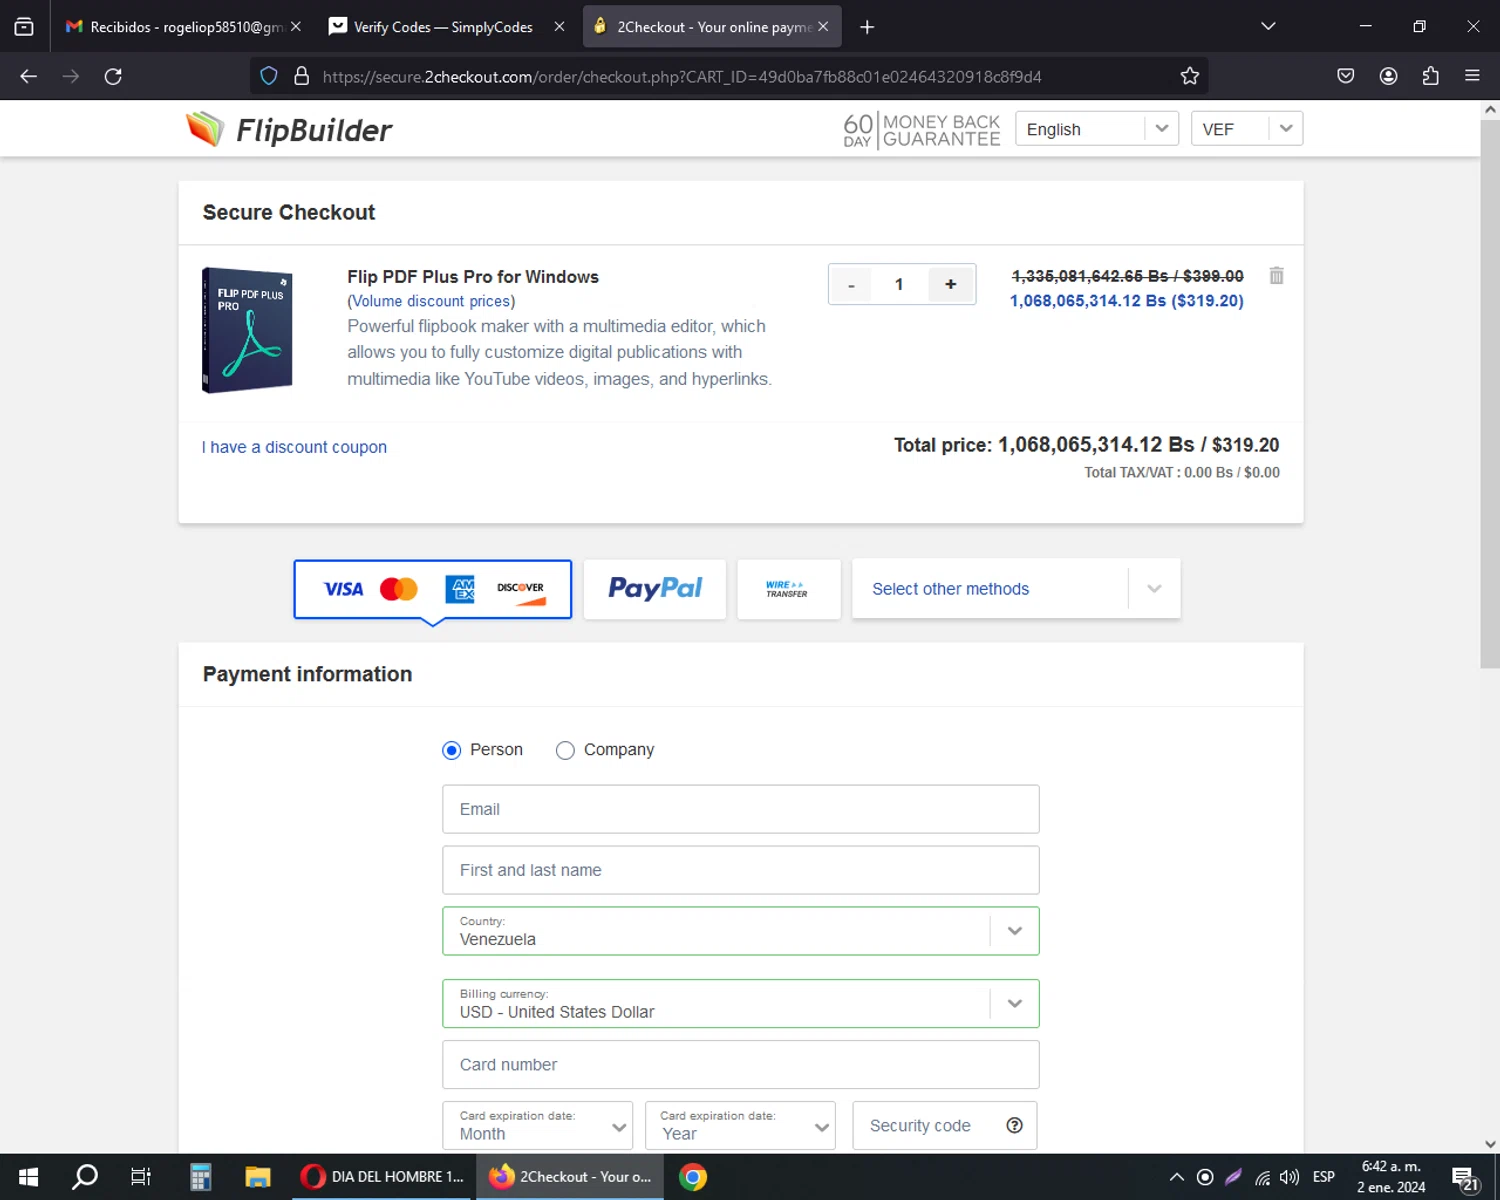Open the English language dropdown
Image resolution: width=1500 pixels, height=1200 pixels.
pos(1097,129)
